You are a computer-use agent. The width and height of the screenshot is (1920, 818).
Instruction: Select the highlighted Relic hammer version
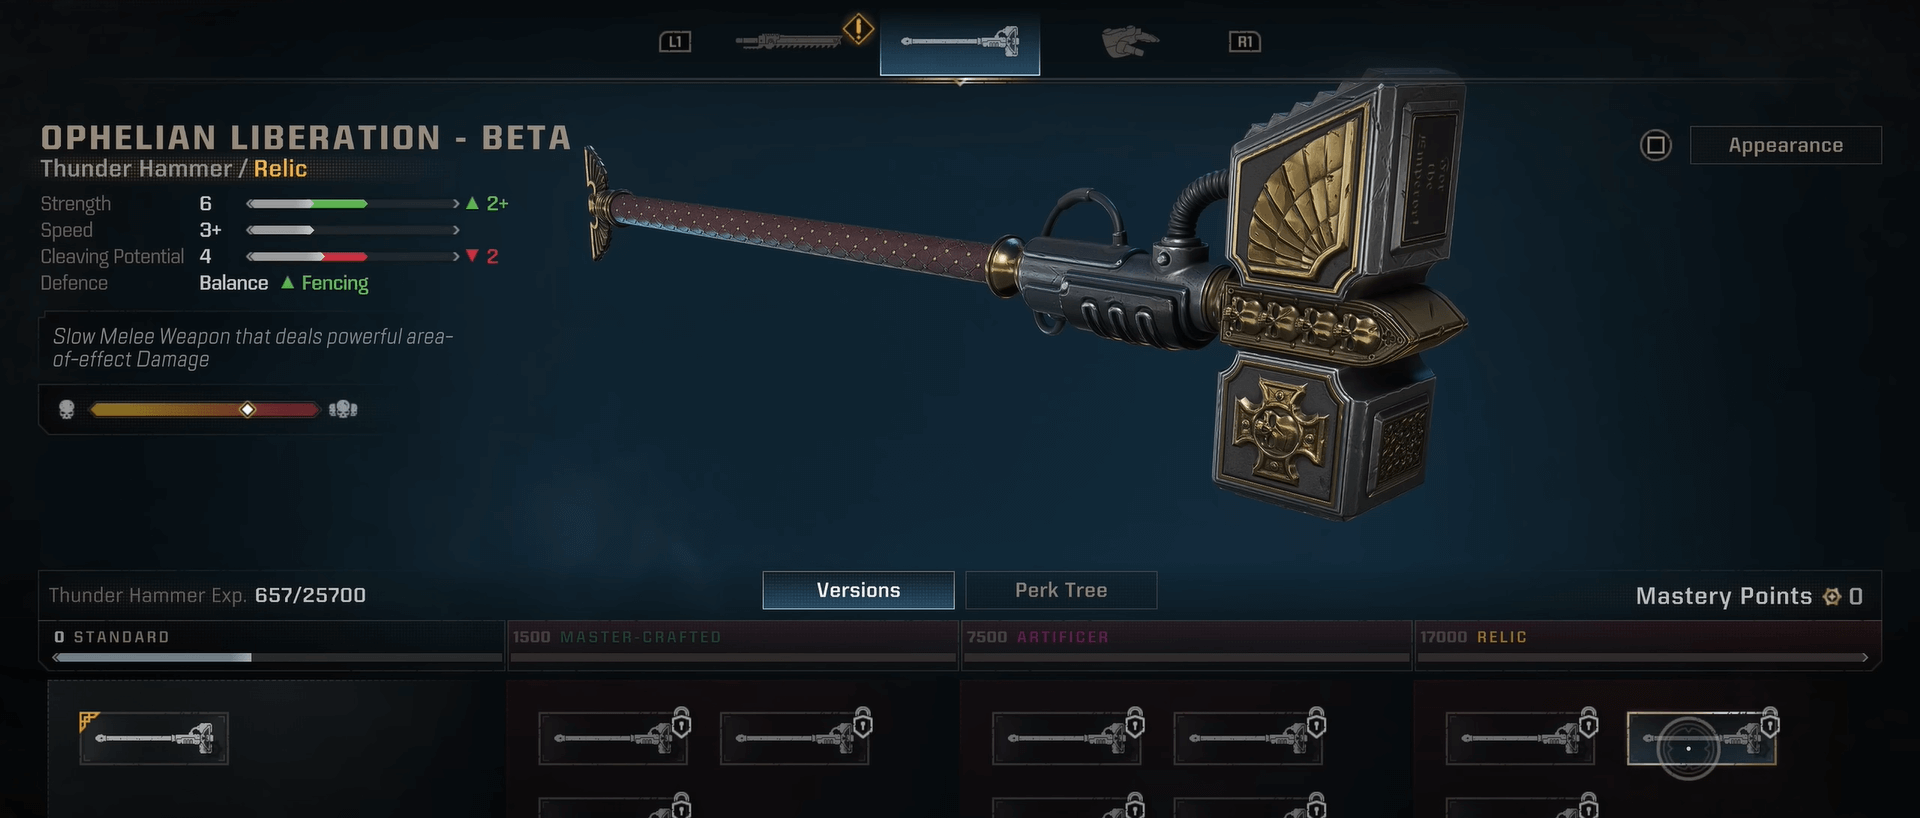click(x=1702, y=738)
